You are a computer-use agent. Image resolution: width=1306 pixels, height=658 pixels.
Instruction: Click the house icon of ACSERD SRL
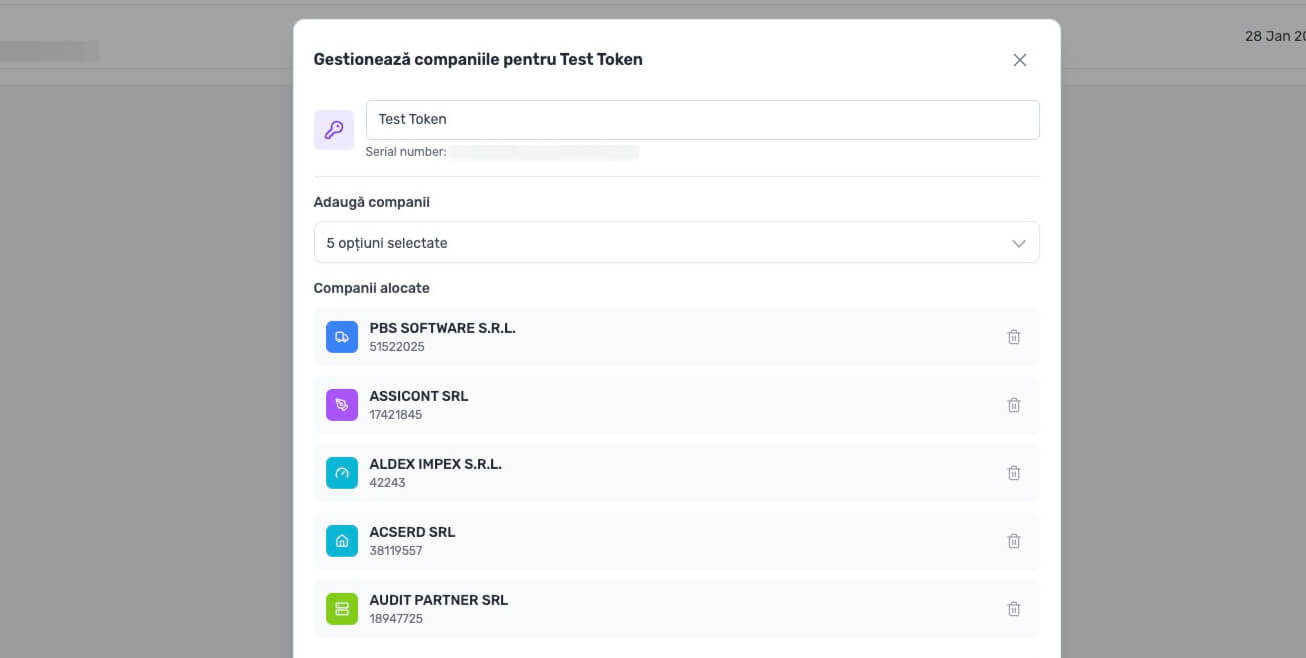[342, 541]
